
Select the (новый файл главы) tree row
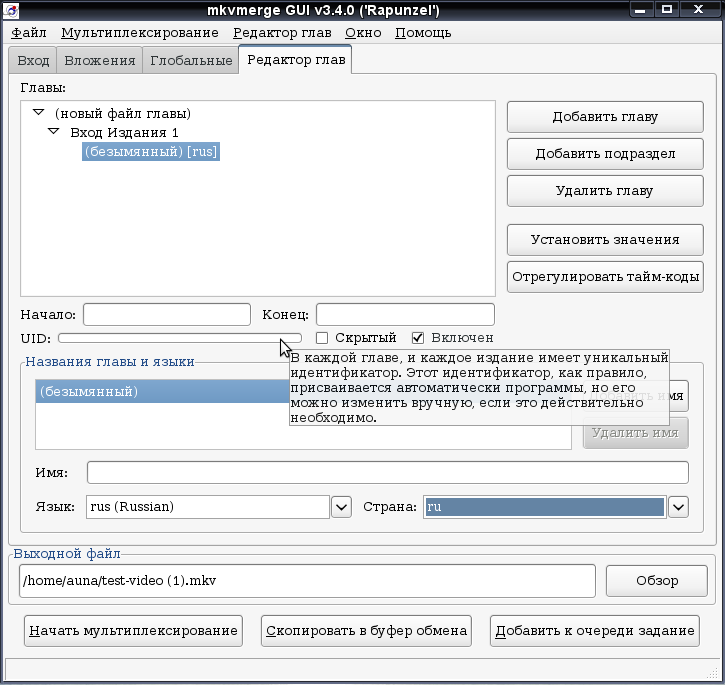coord(123,114)
